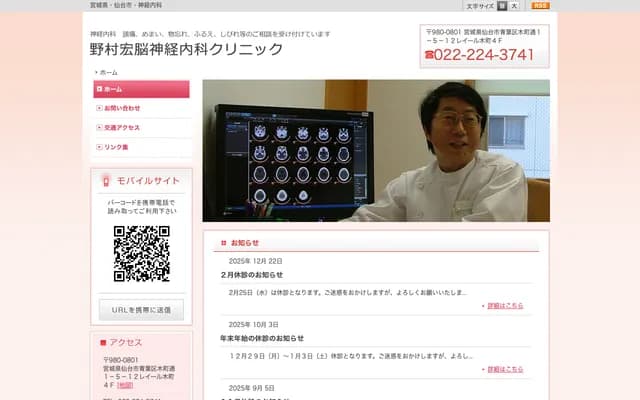Viewport: 640px width, 400px height.
Task: Click the 年末年始の休診のお知らせ headline
Action: click(262, 338)
